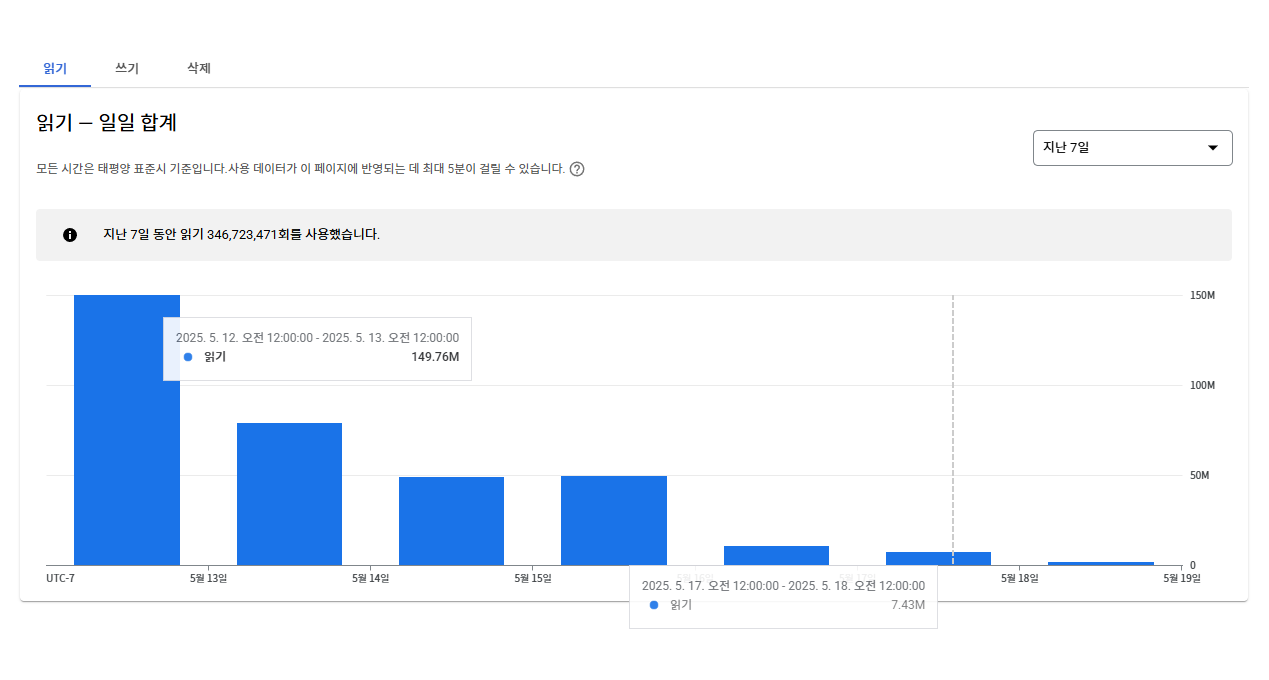1269x680 pixels.
Task: Click the May 12 tooltip date range
Action: [x=317, y=338]
